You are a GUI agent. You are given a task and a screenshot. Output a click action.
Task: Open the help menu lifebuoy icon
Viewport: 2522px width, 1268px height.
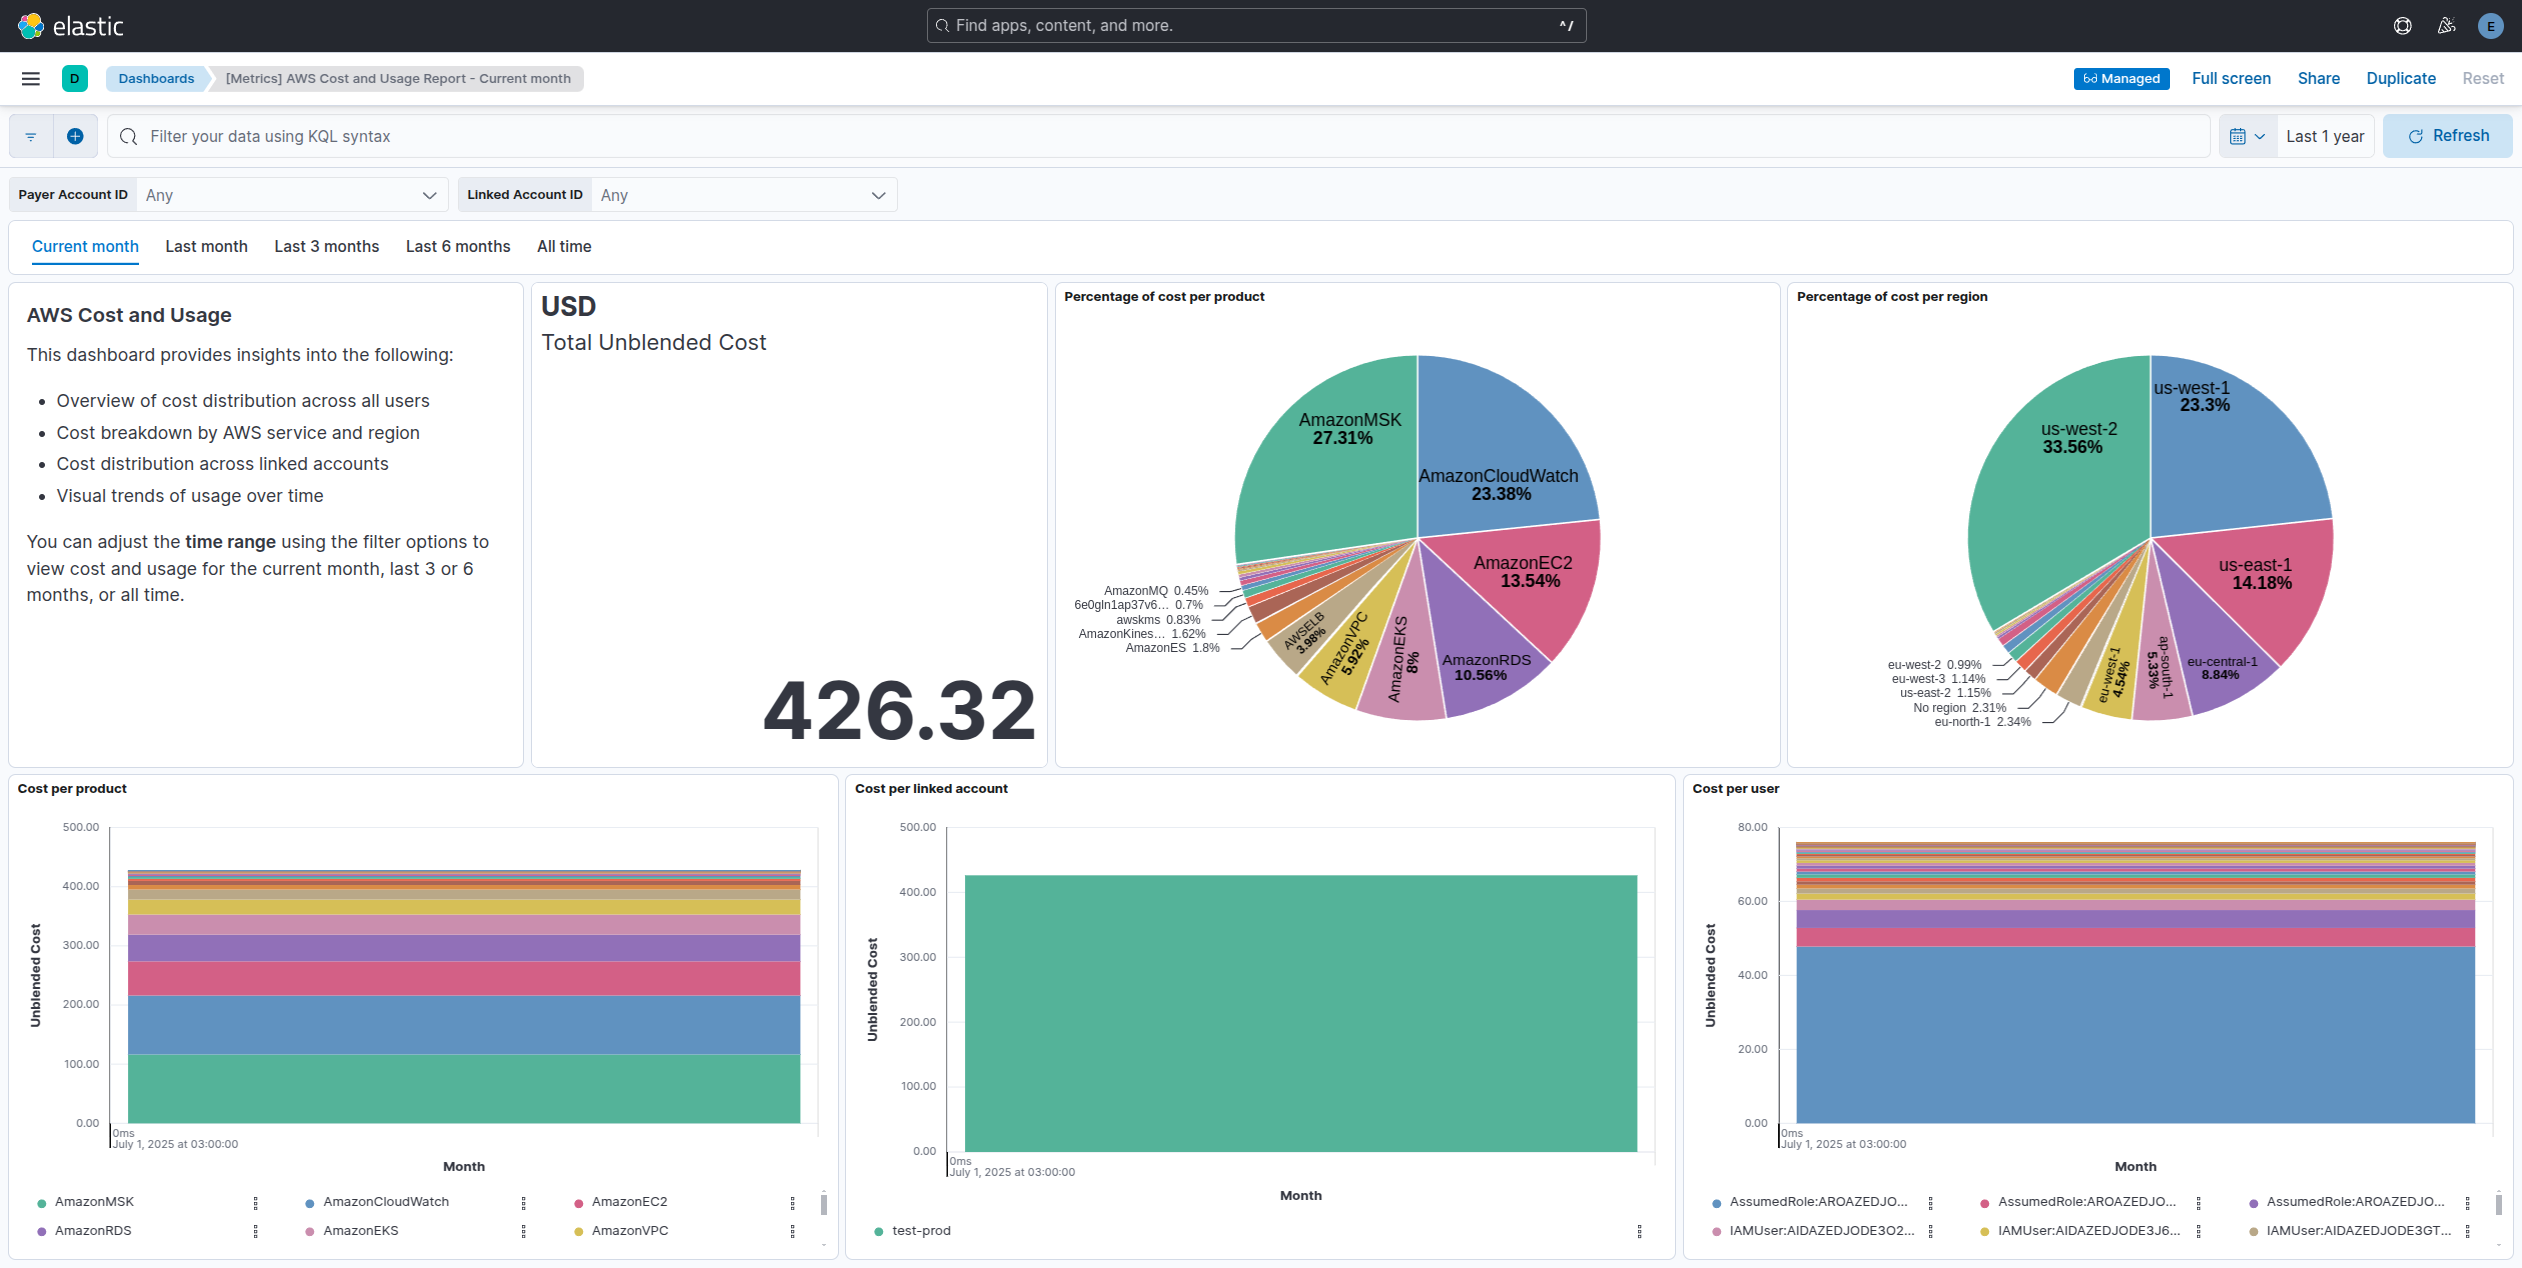[2402, 26]
